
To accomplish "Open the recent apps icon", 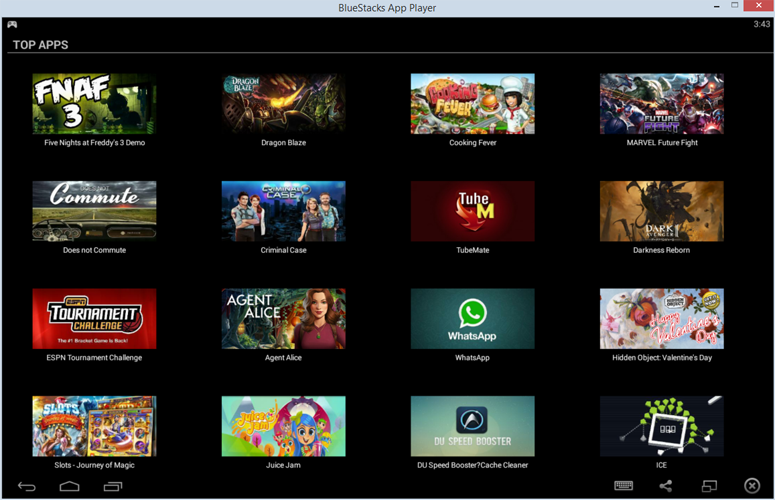I will tap(113, 487).
